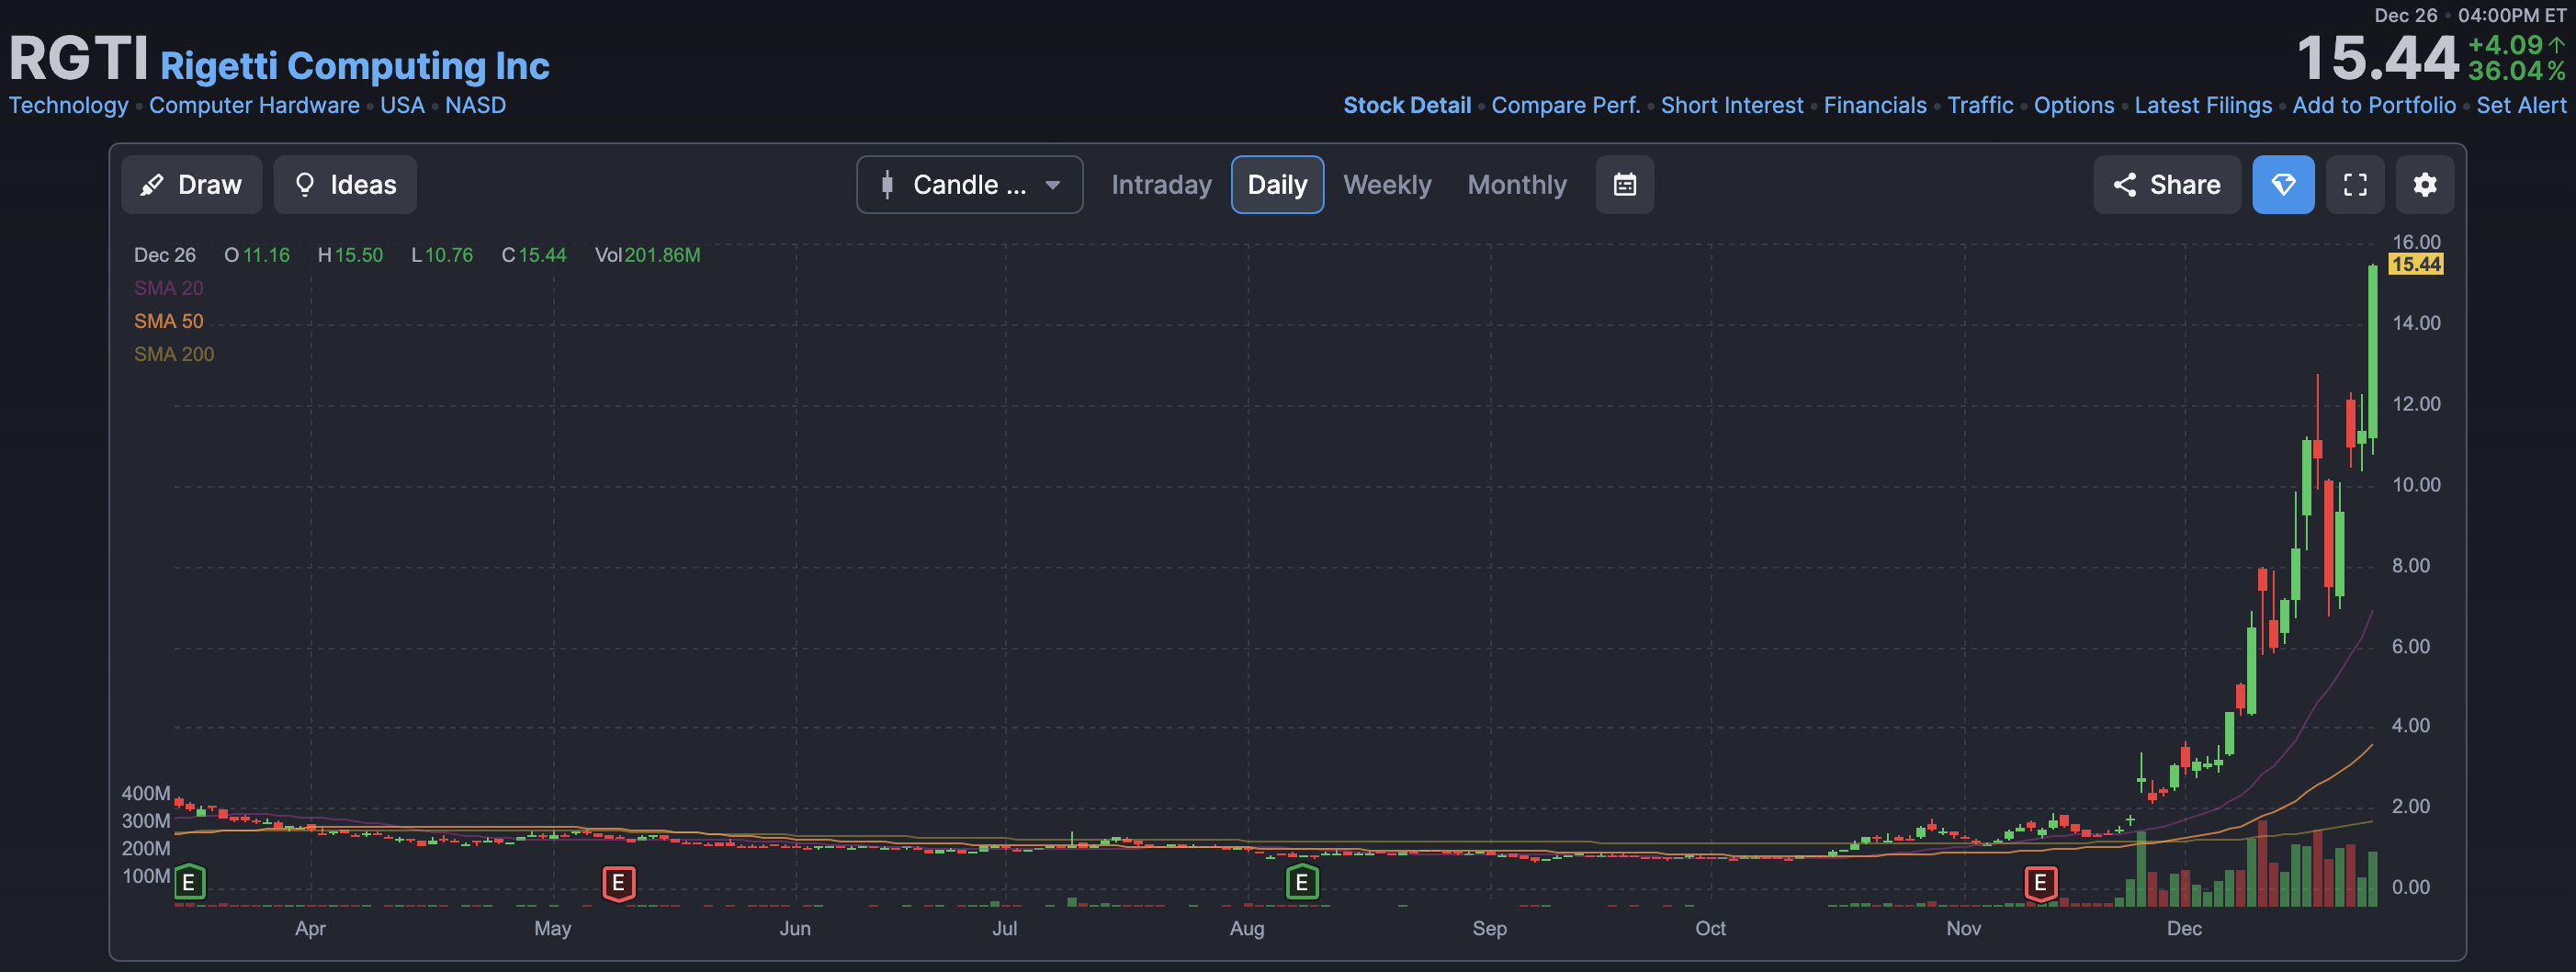Click the pencil icon in Draw

click(152, 185)
